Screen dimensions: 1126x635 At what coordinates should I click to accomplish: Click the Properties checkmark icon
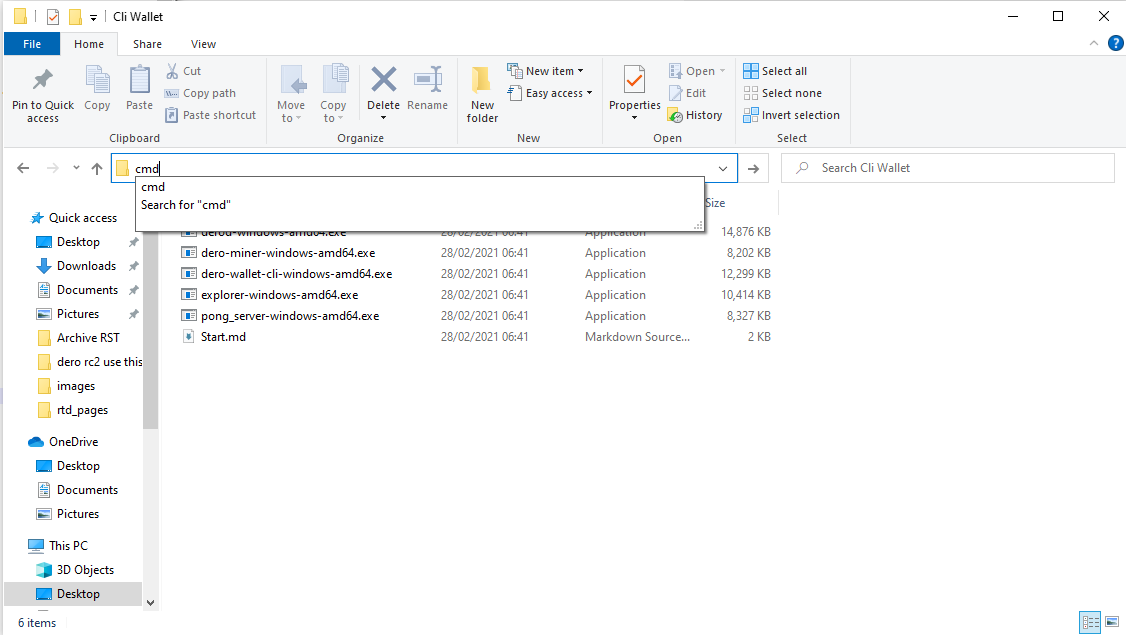coord(634,79)
